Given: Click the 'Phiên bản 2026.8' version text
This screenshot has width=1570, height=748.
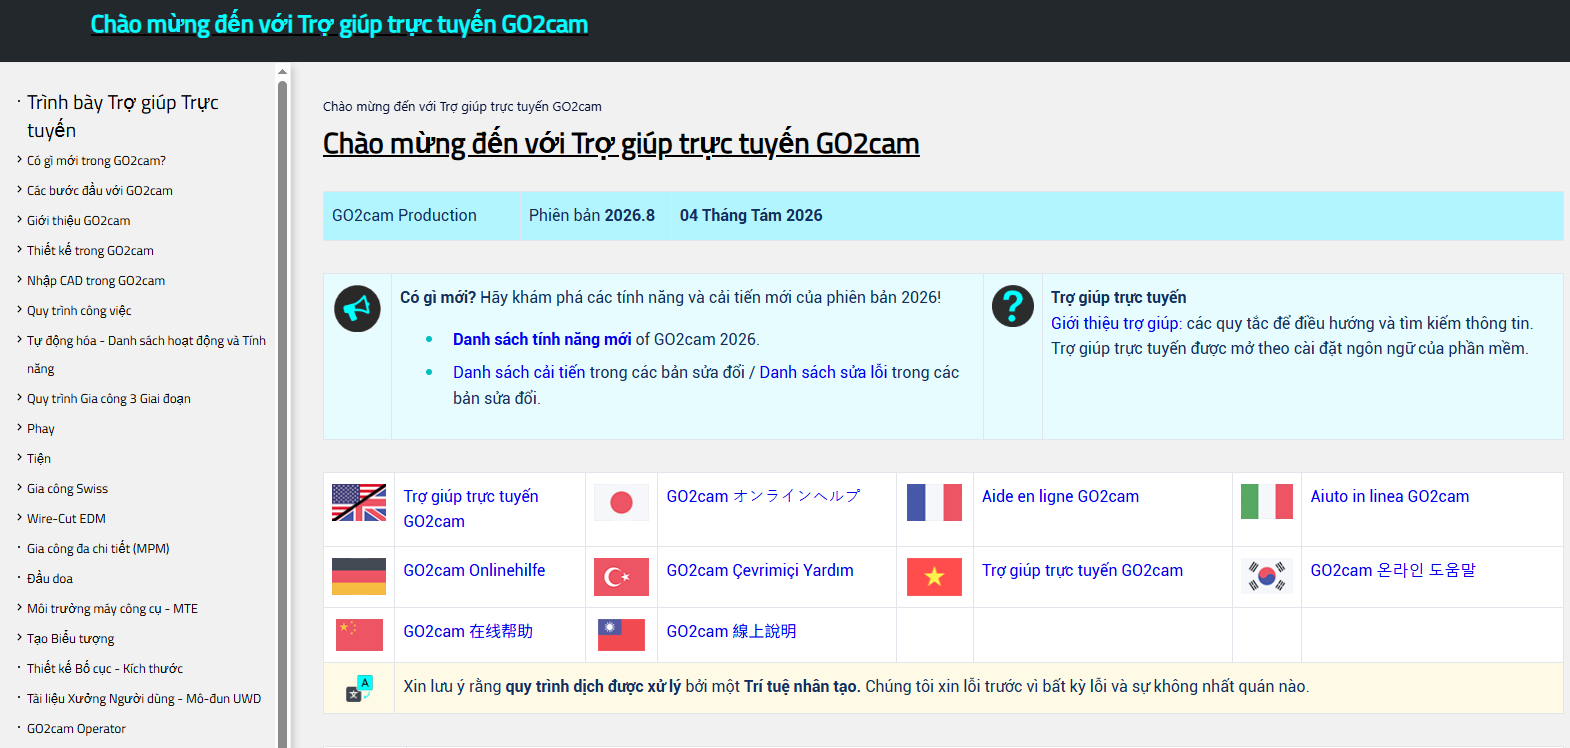Looking at the screenshot, I should coord(592,215).
